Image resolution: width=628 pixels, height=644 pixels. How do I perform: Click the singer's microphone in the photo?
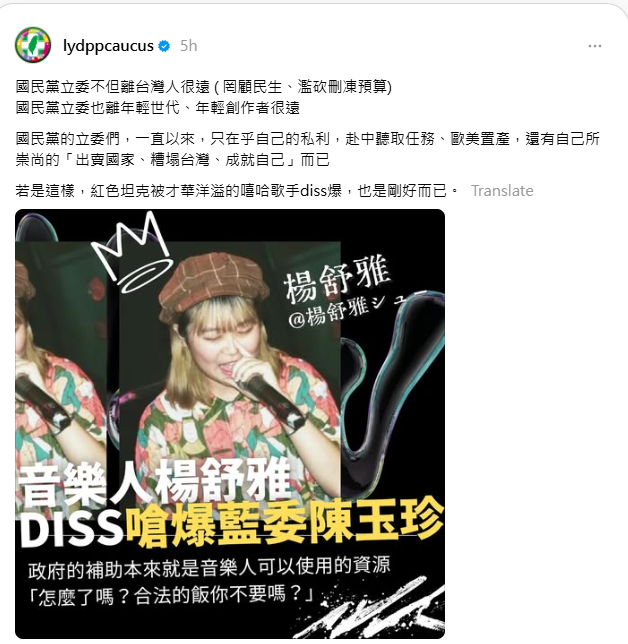(272, 399)
